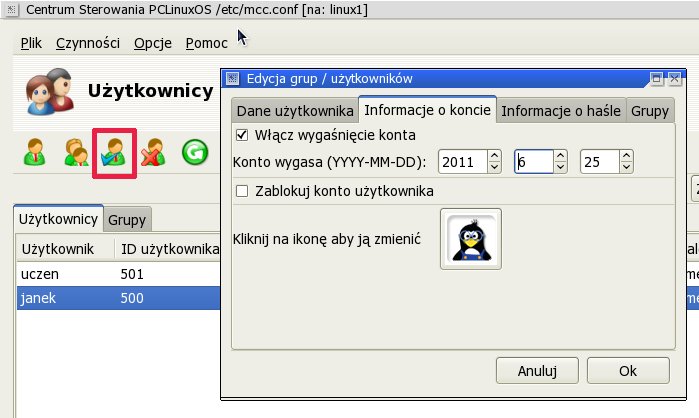The height and width of the screenshot is (418, 699).
Task: Click the Użytkownik column header
Action: pyautogui.click(x=66, y=249)
